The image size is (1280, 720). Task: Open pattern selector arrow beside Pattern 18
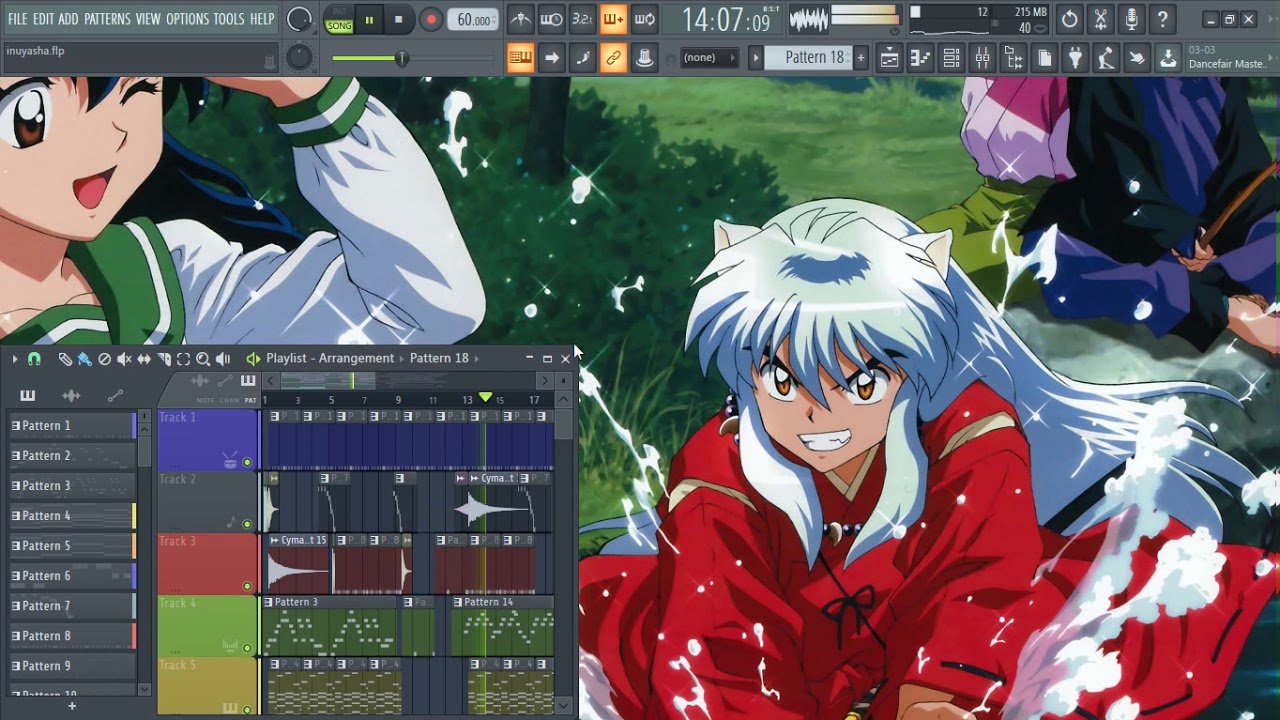click(x=757, y=58)
